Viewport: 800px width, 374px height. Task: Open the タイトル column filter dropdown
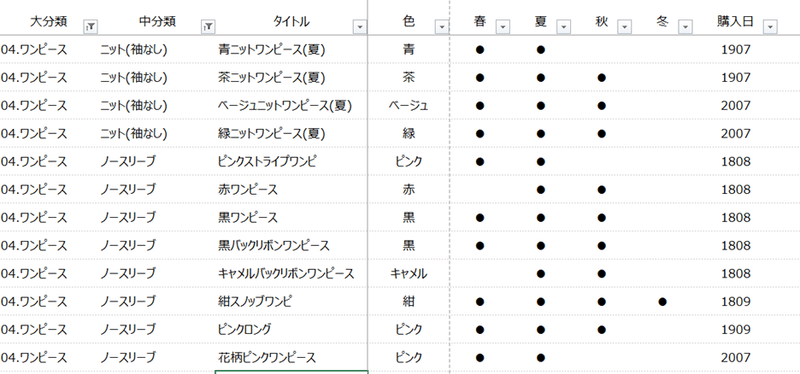[360, 27]
